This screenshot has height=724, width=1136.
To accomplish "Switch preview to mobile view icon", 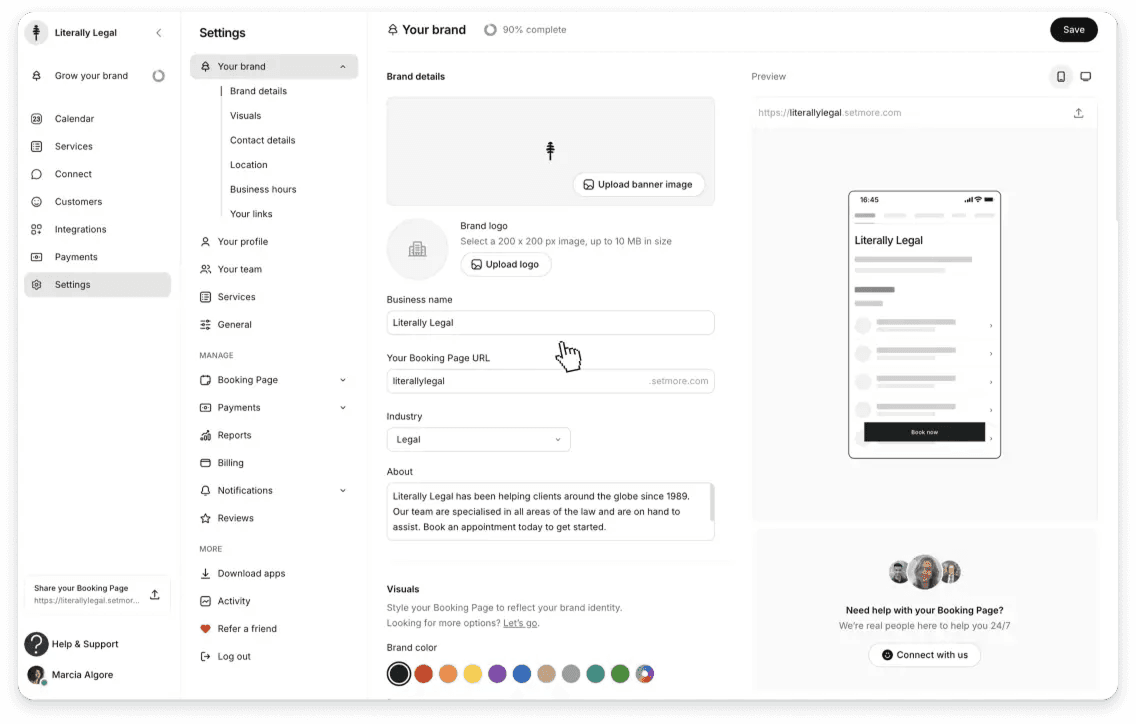I will tap(1061, 76).
